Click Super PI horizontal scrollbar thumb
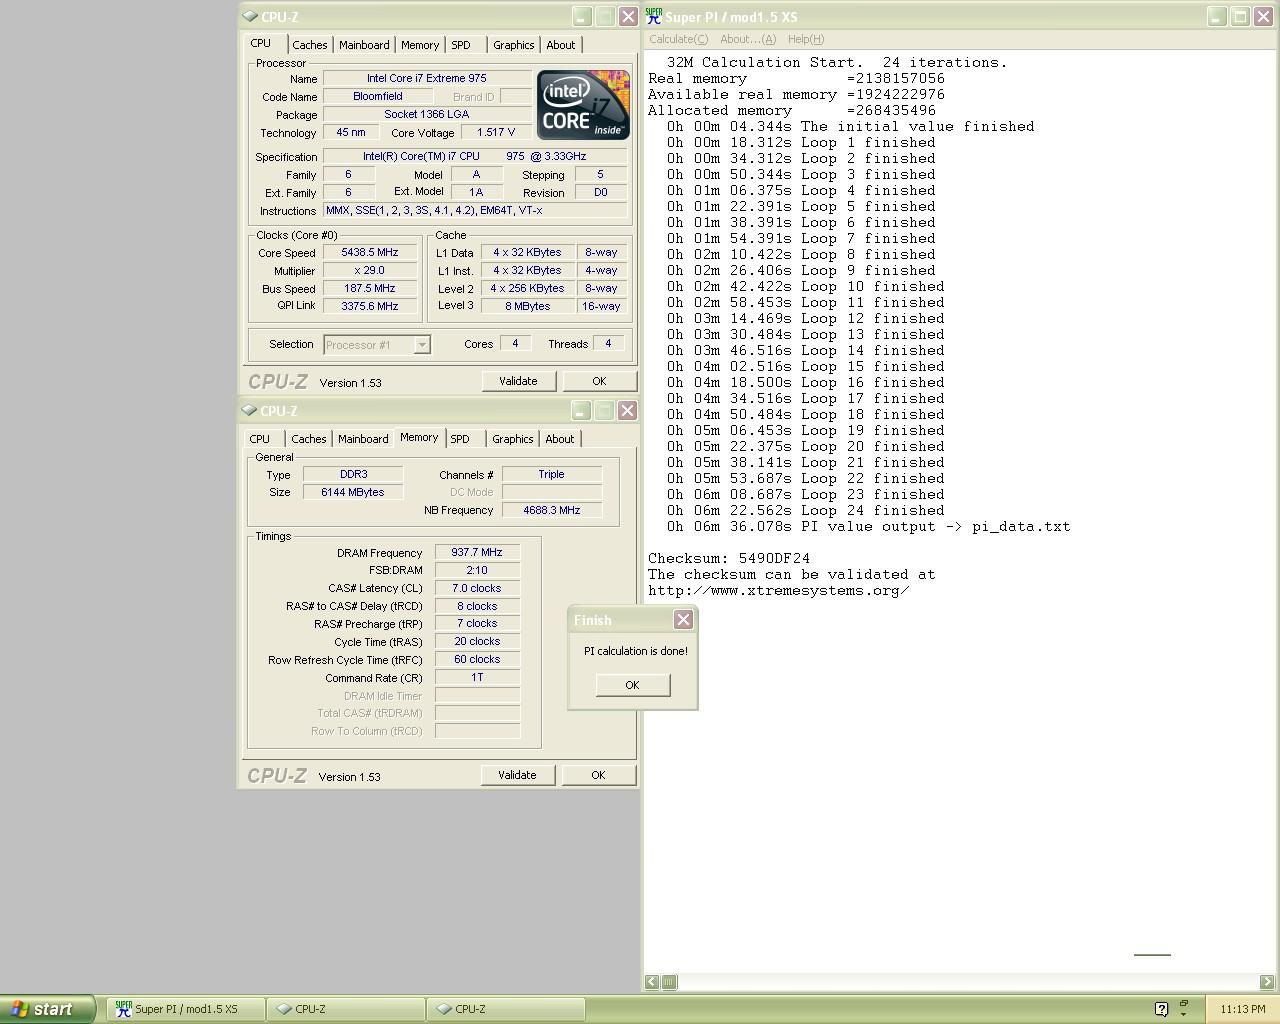Viewport: 1280px width, 1024px height. [x=669, y=982]
